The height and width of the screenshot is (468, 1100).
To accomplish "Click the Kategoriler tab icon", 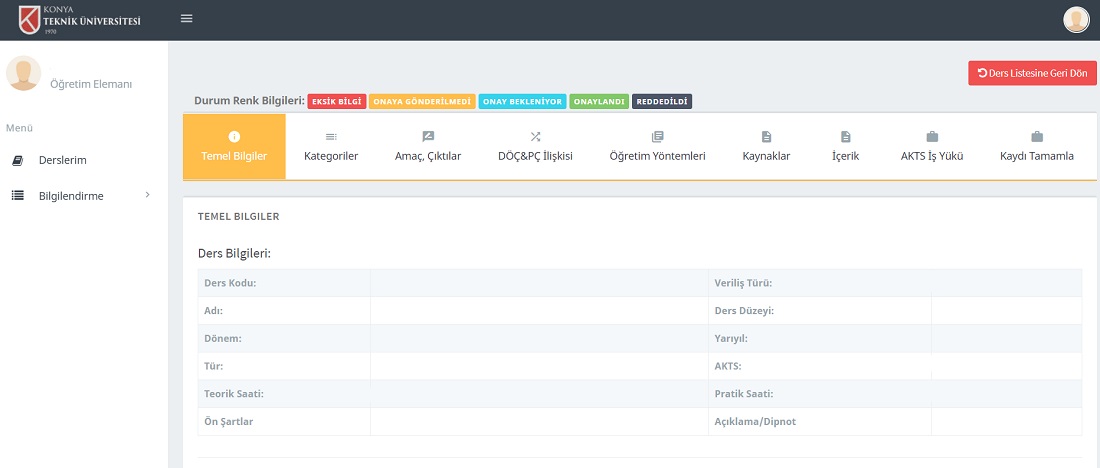I will [331, 137].
